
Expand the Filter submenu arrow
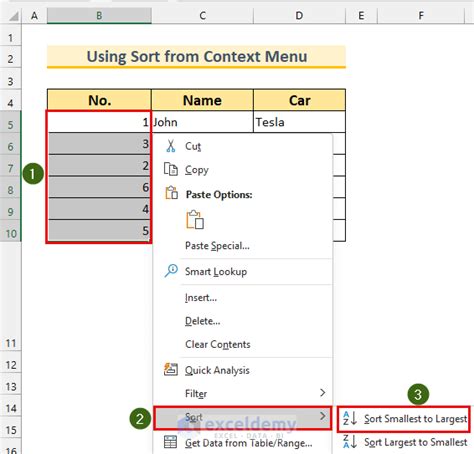click(x=322, y=393)
